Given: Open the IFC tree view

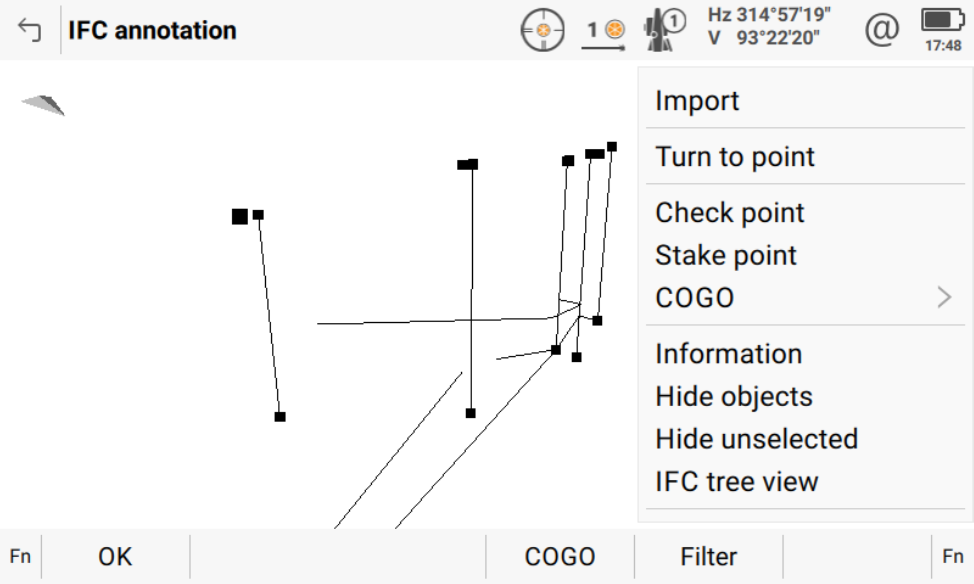Looking at the screenshot, I should coord(736,481).
